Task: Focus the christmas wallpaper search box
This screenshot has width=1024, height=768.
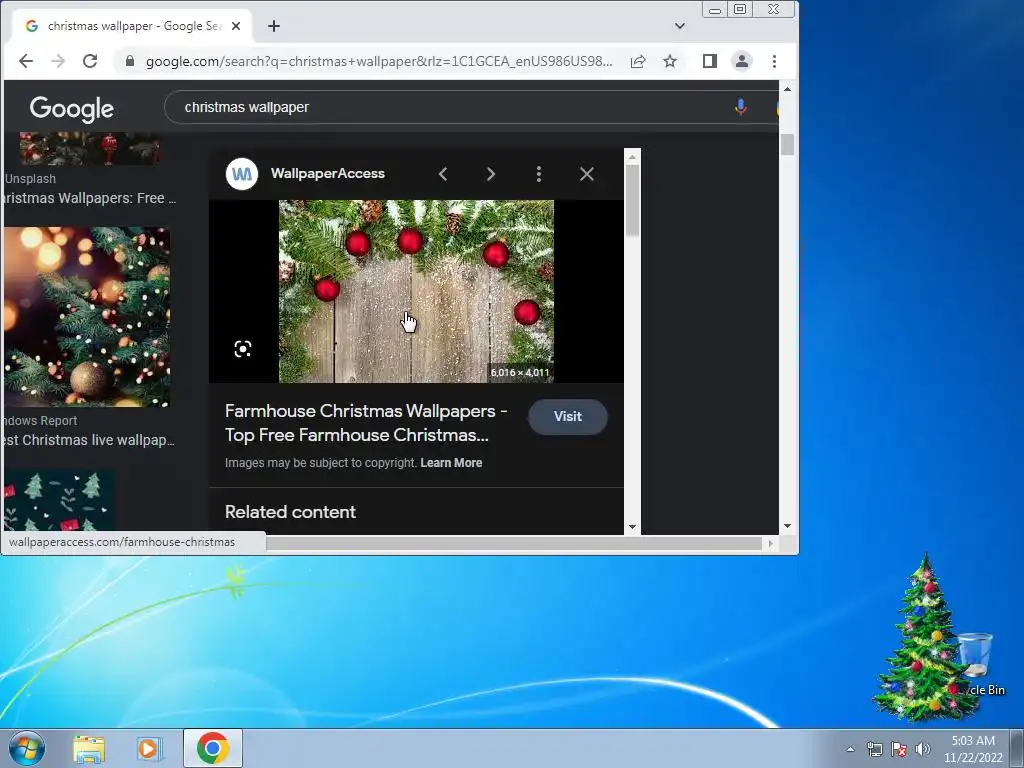Action: (451, 107)
